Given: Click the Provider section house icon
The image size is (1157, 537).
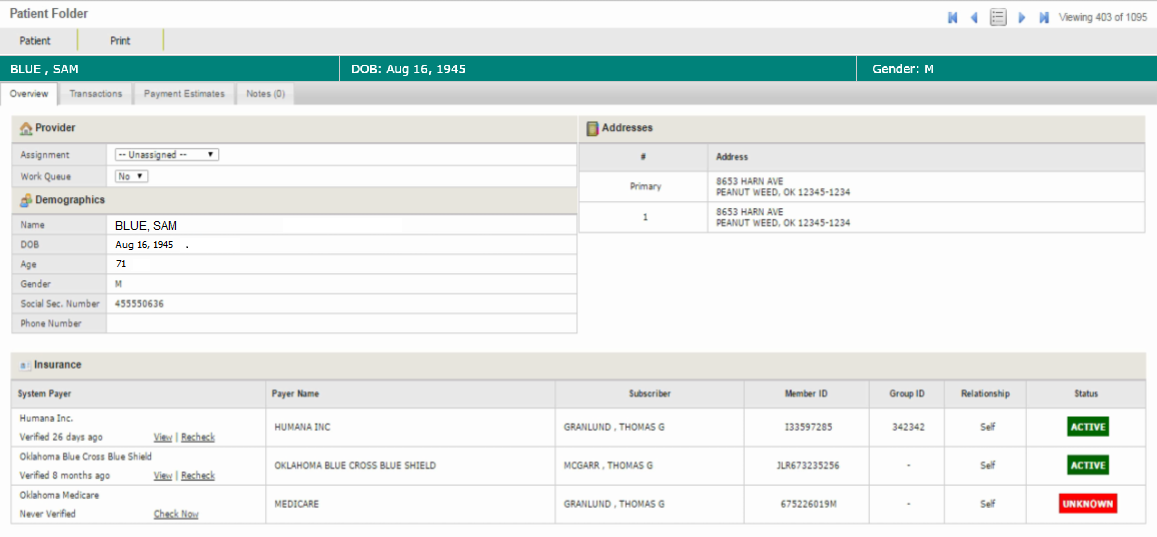Looking at the screenshot, I should coord(26,129).
